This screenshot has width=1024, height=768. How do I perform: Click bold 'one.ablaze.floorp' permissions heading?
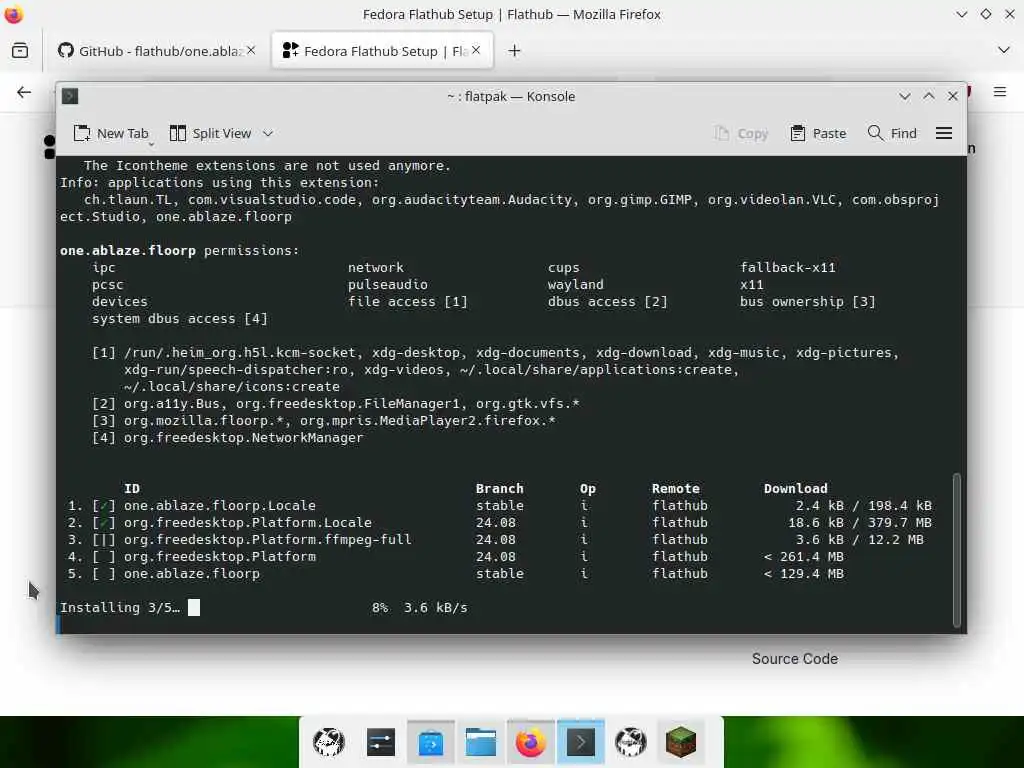pos(128,251)
